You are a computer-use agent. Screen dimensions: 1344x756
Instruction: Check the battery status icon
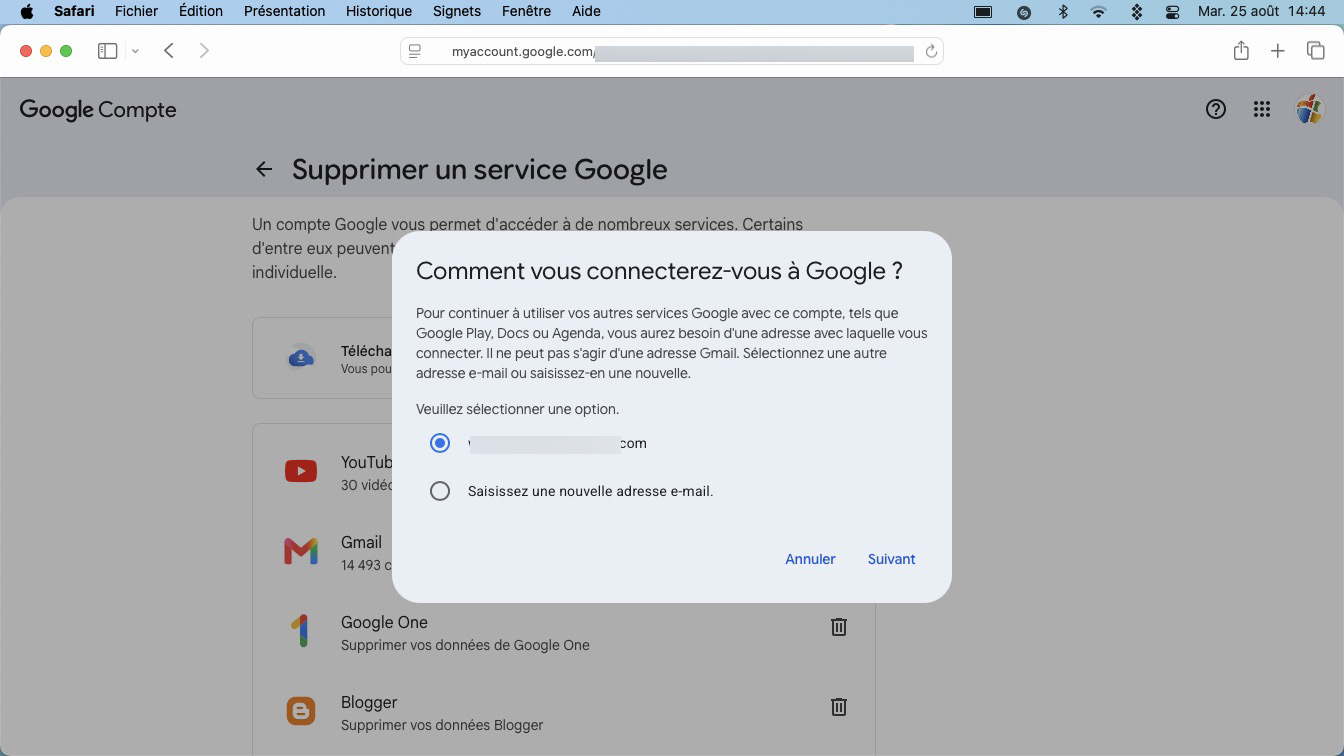click(983, 12)
